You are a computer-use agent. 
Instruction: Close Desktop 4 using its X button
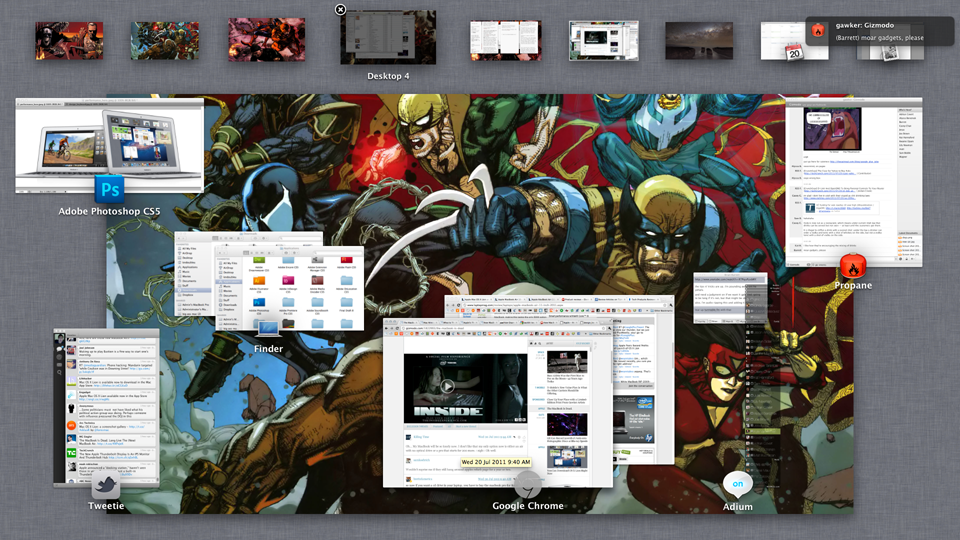click(340, 10)
